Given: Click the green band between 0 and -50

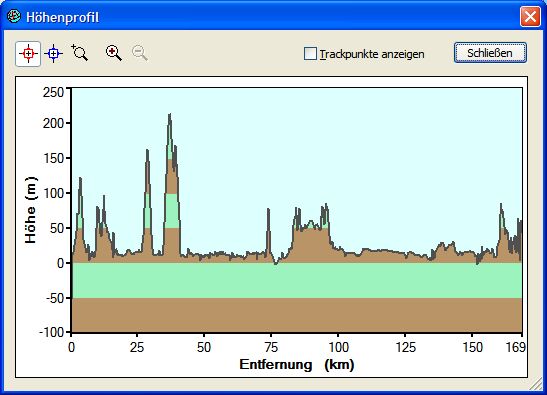Looking at the screenshot, I should point(297,280).
